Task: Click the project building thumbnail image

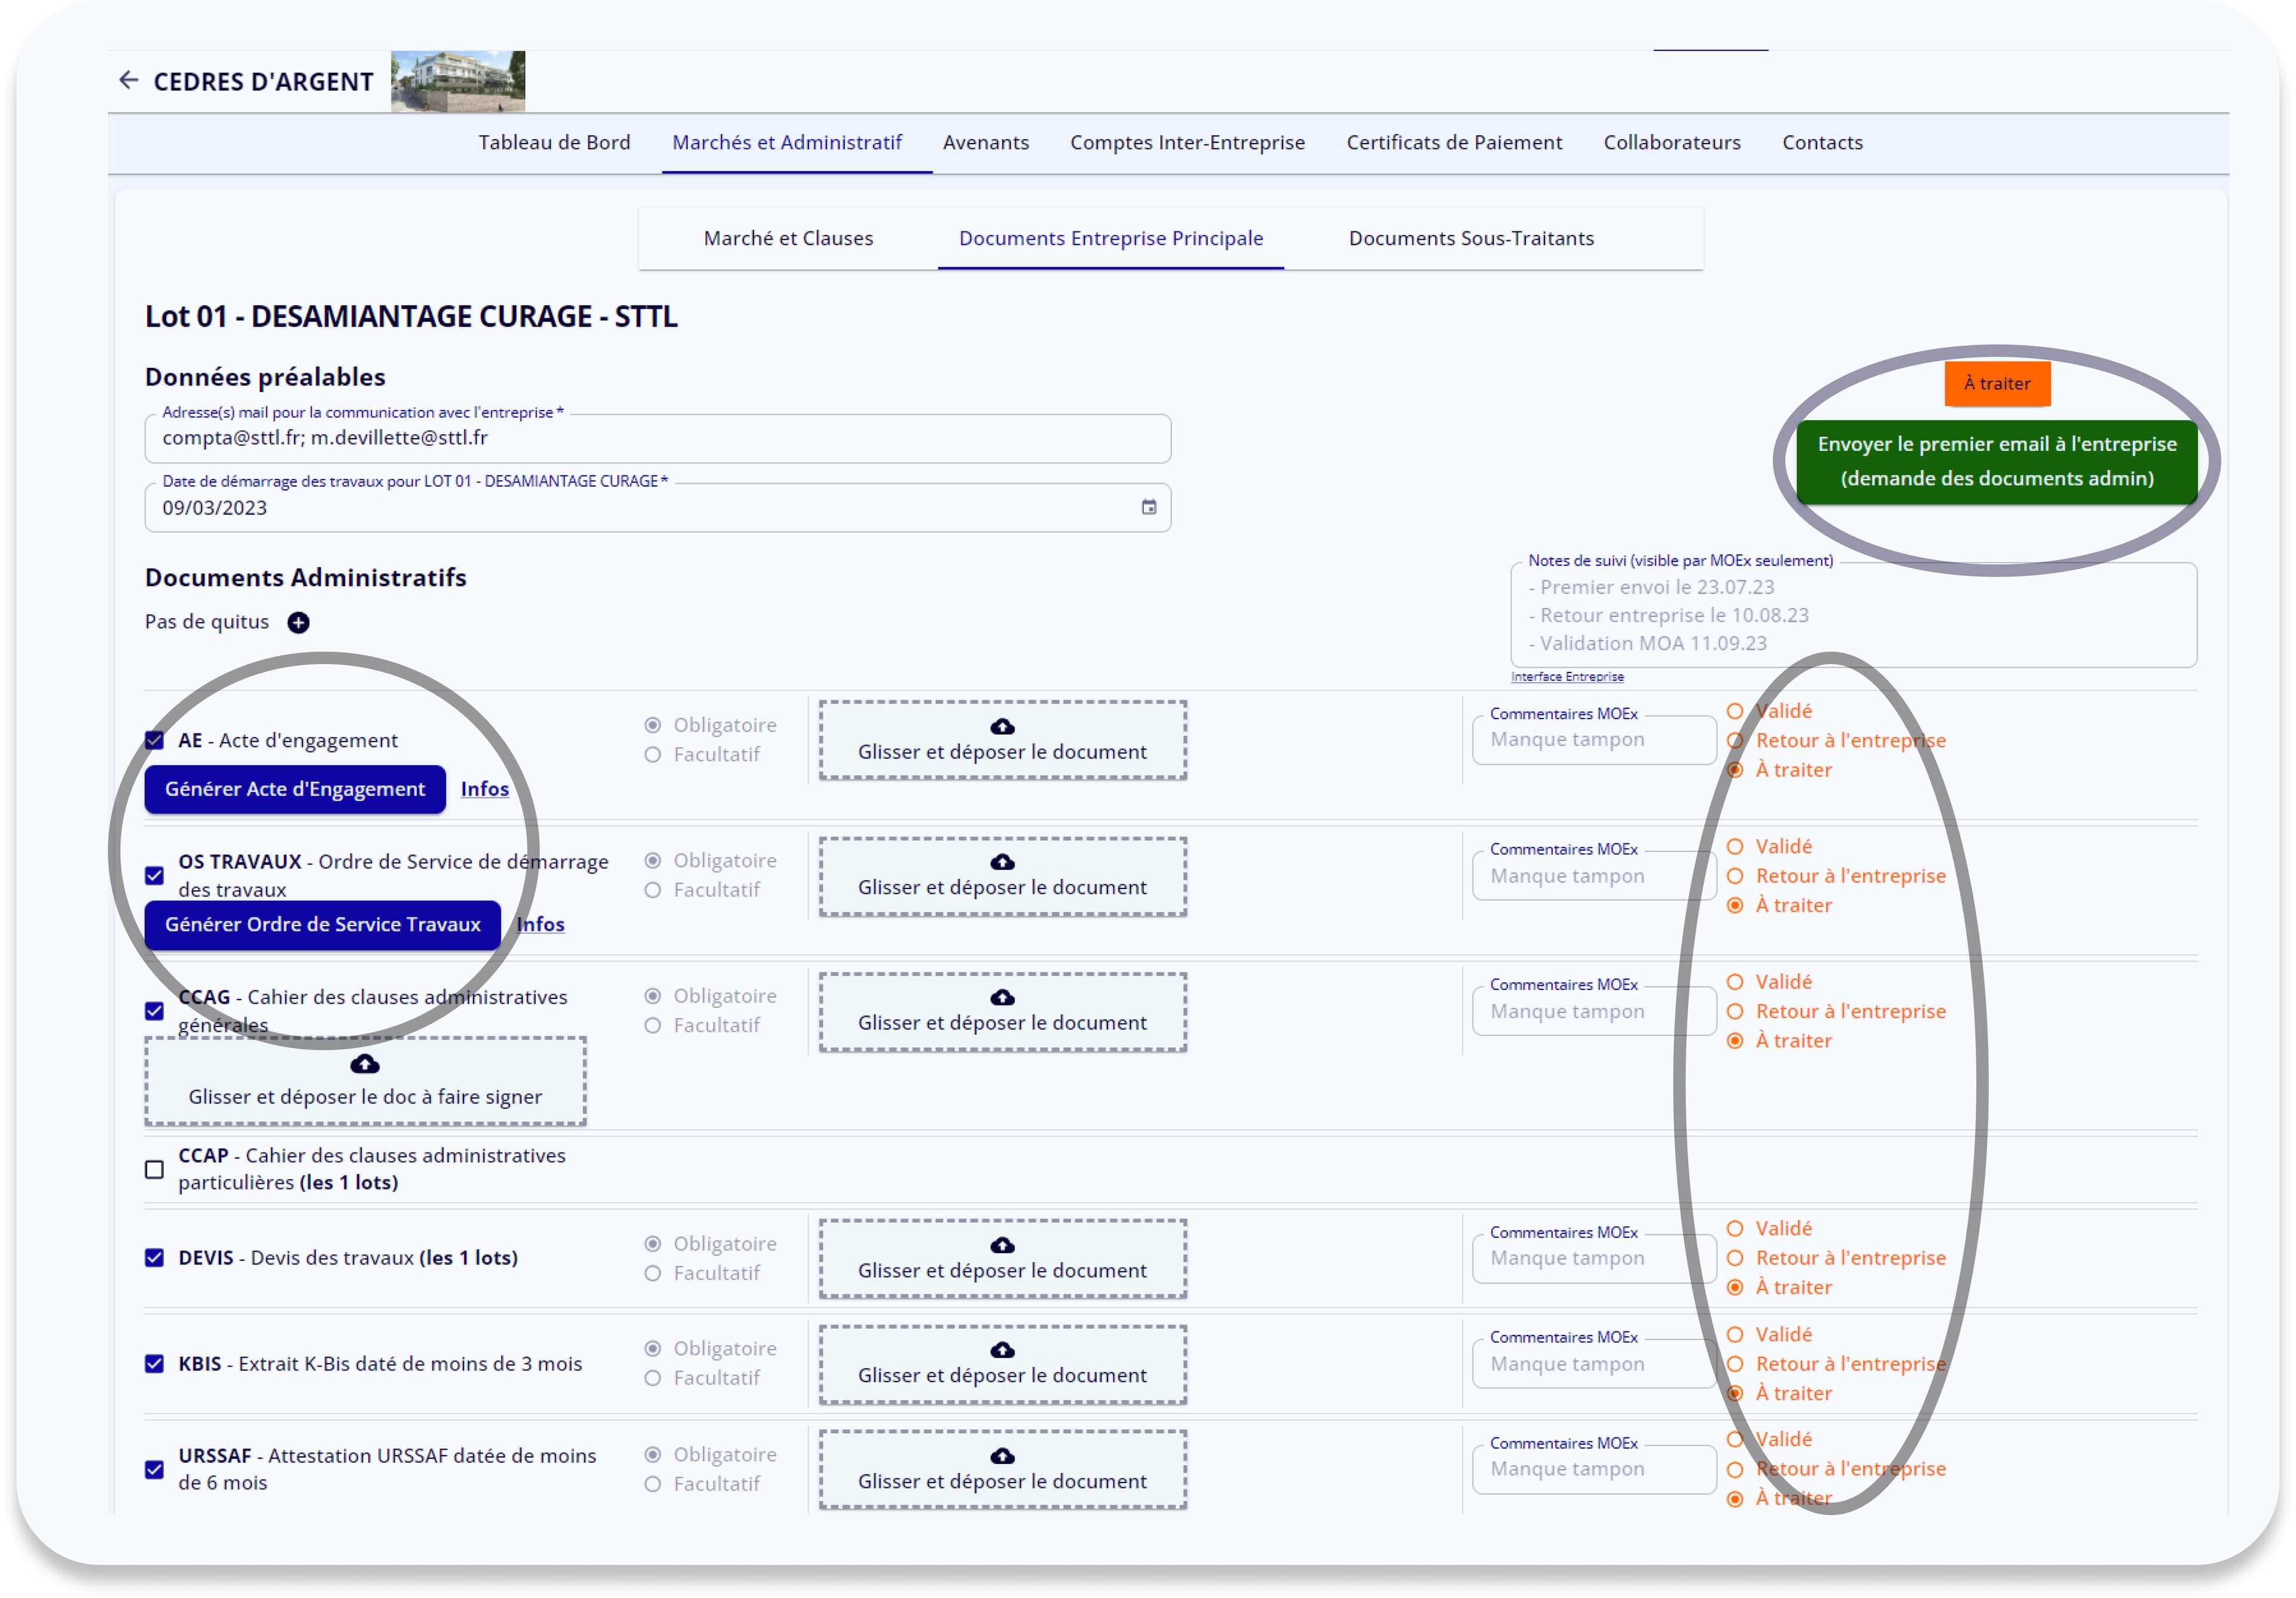Action: pos(457,81)
